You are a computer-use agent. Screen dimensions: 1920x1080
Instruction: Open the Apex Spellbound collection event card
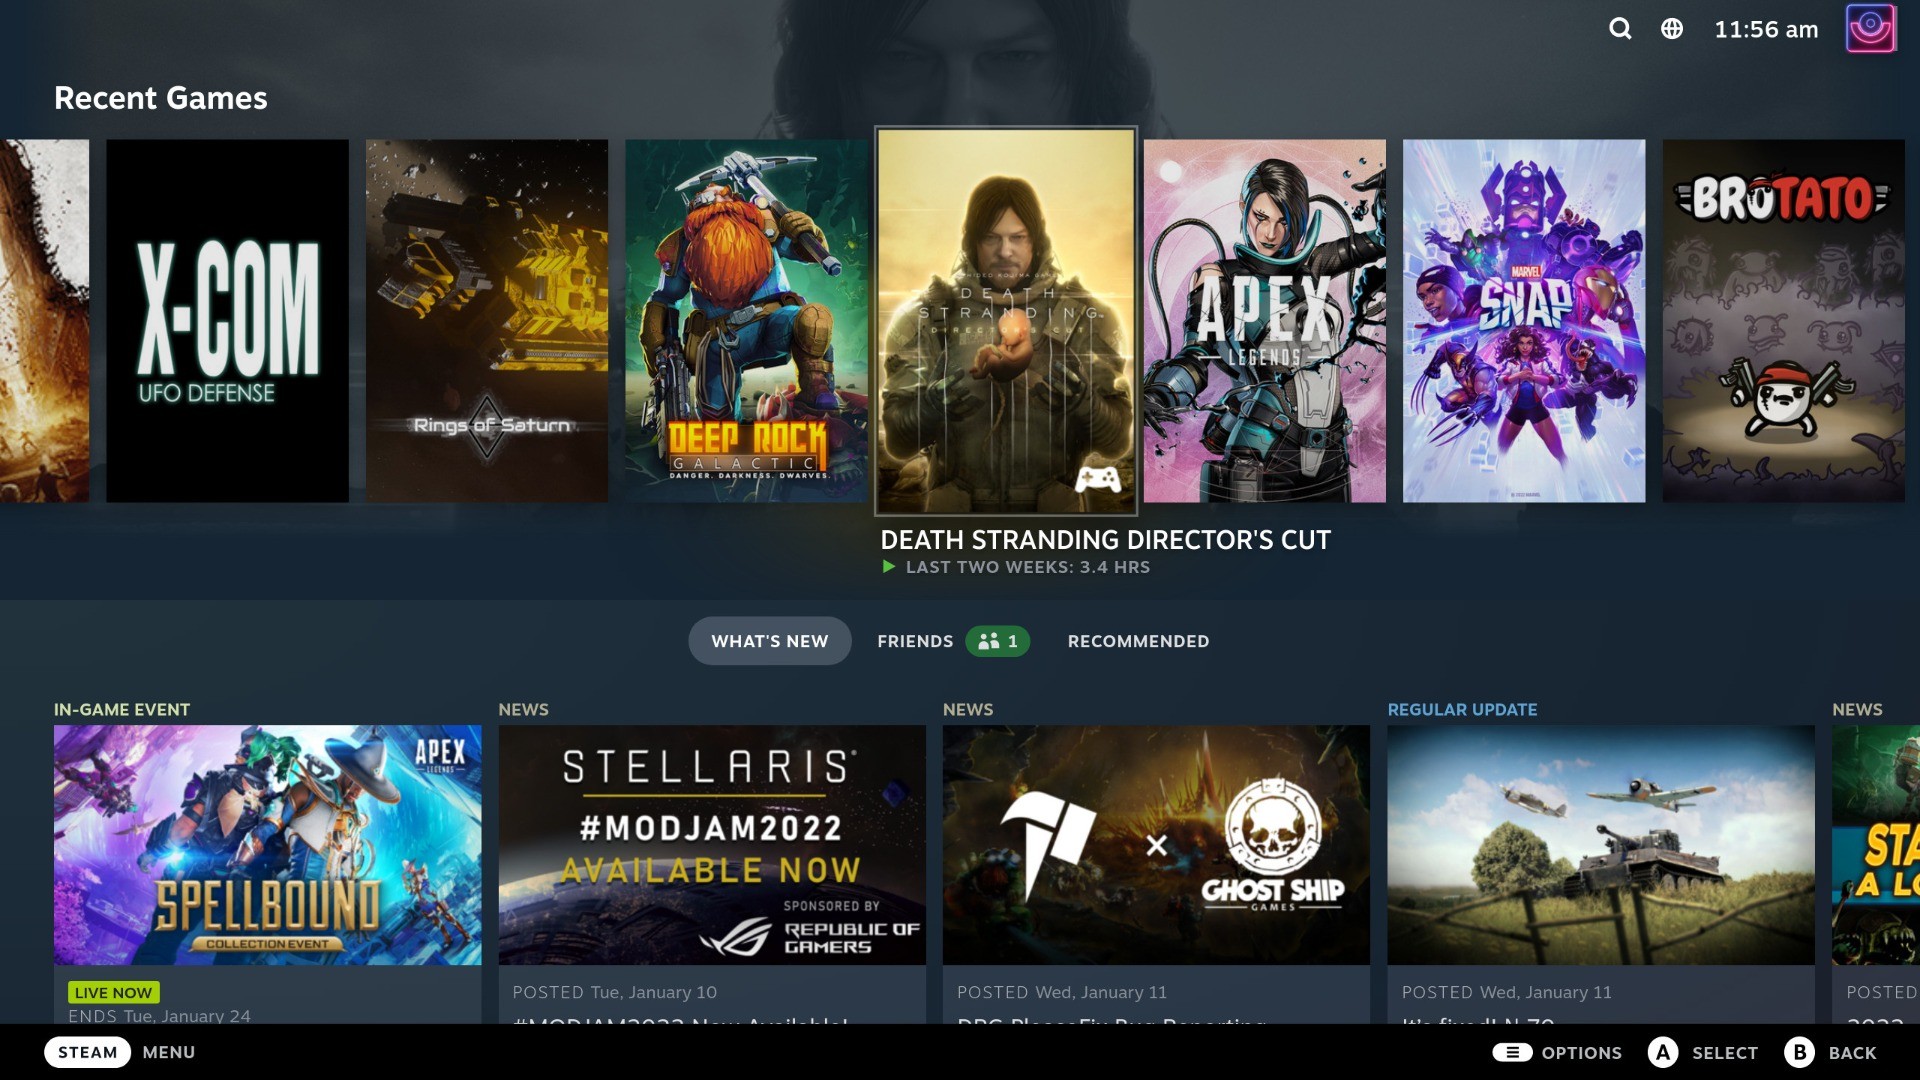pos(267,845)
